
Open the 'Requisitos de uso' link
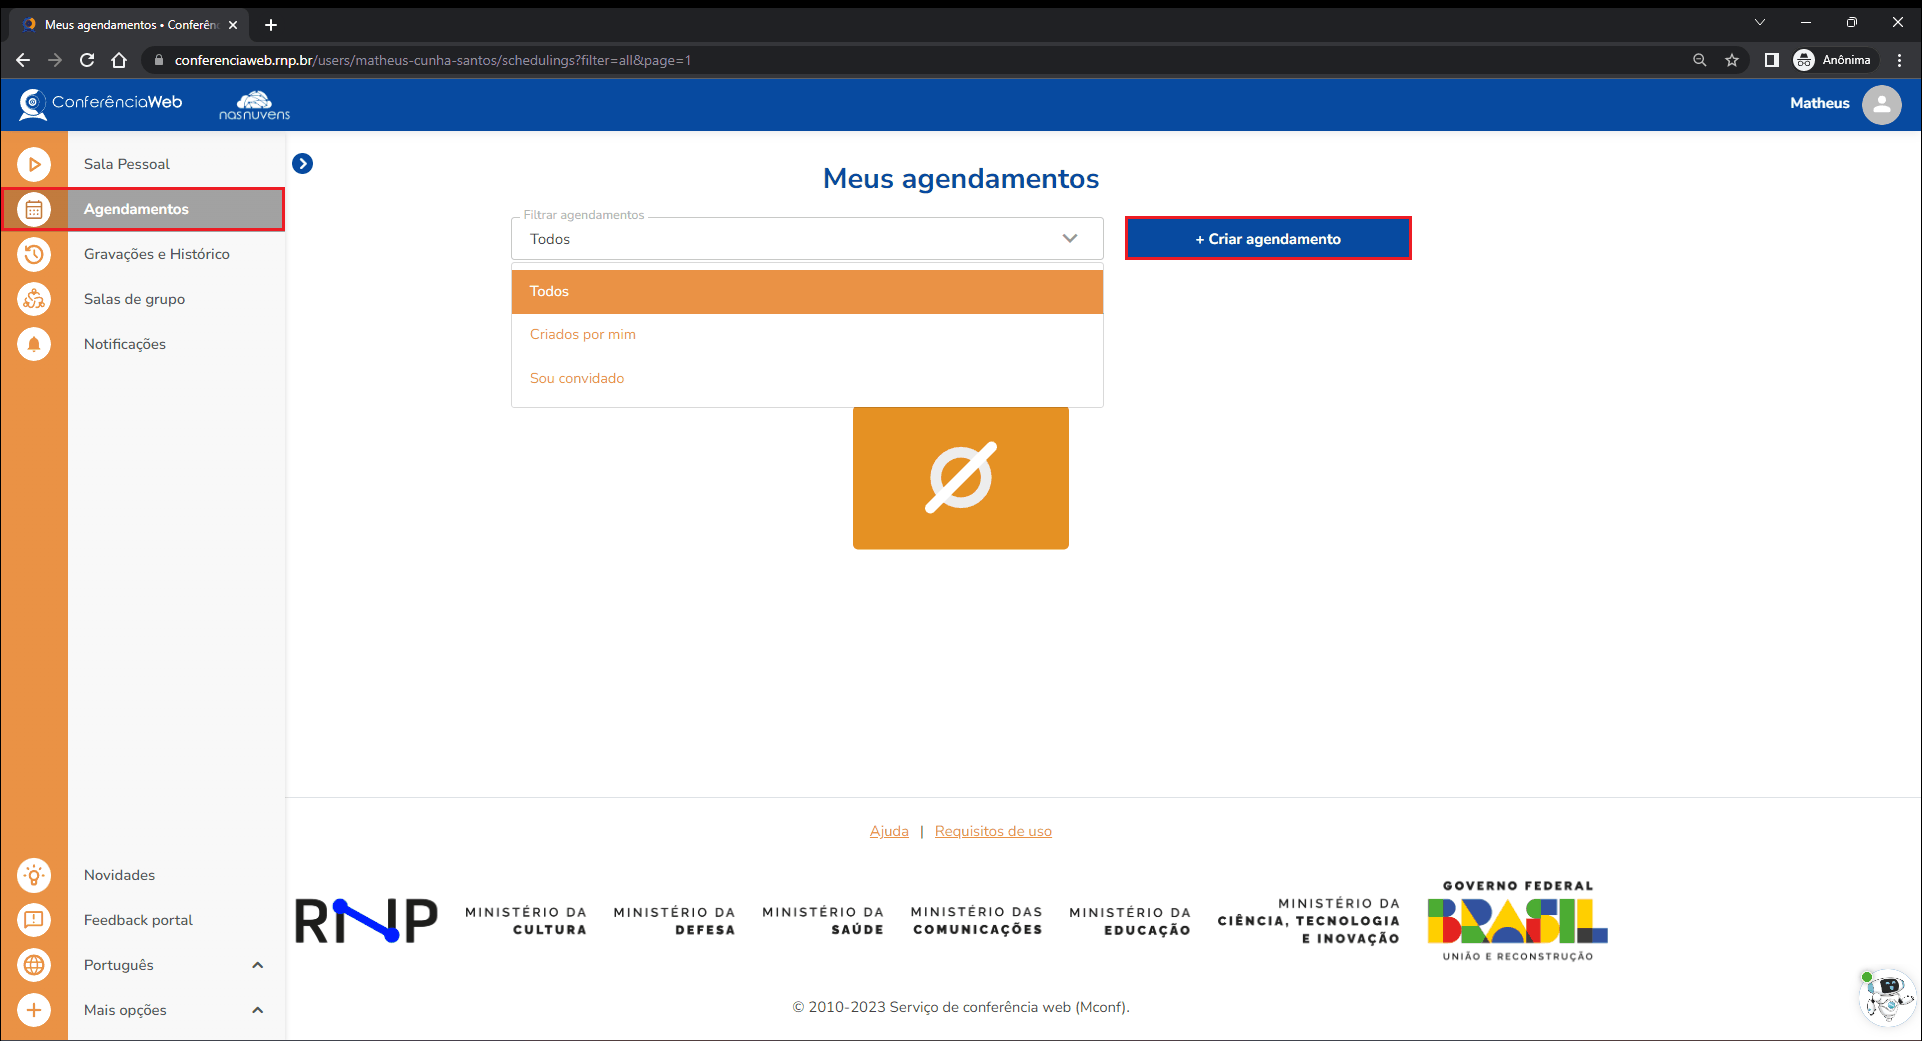(993, 831)
